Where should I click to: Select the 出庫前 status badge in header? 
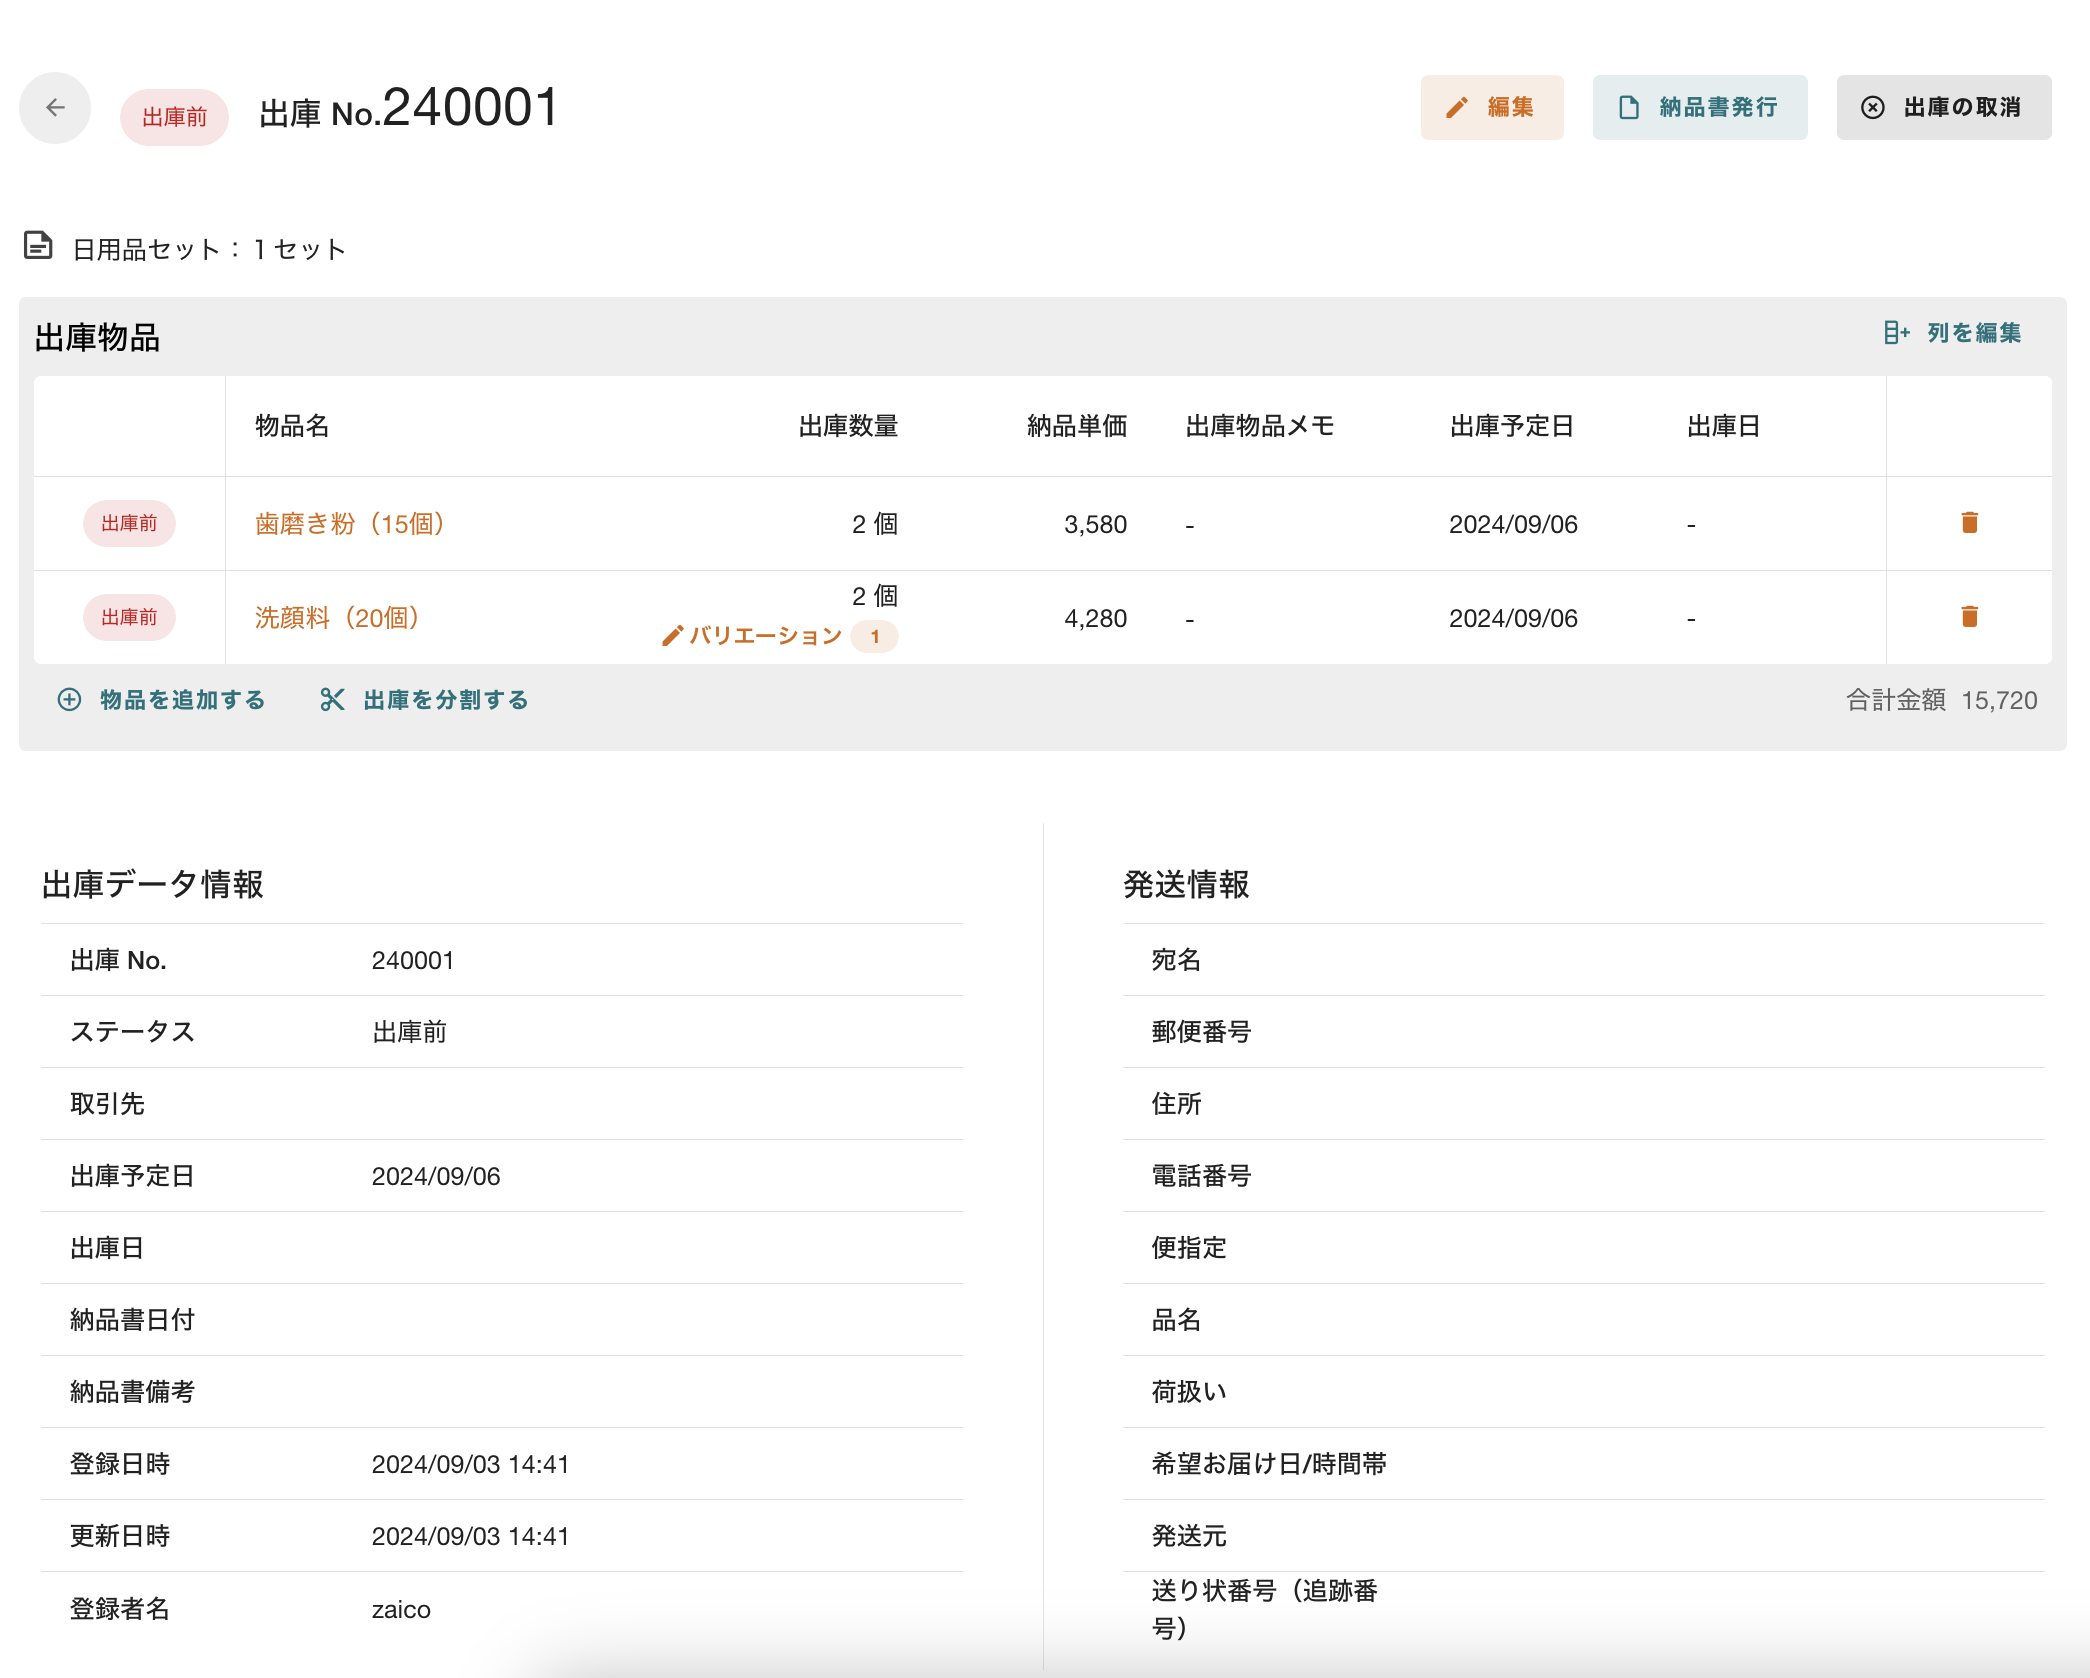pos(174,117)
